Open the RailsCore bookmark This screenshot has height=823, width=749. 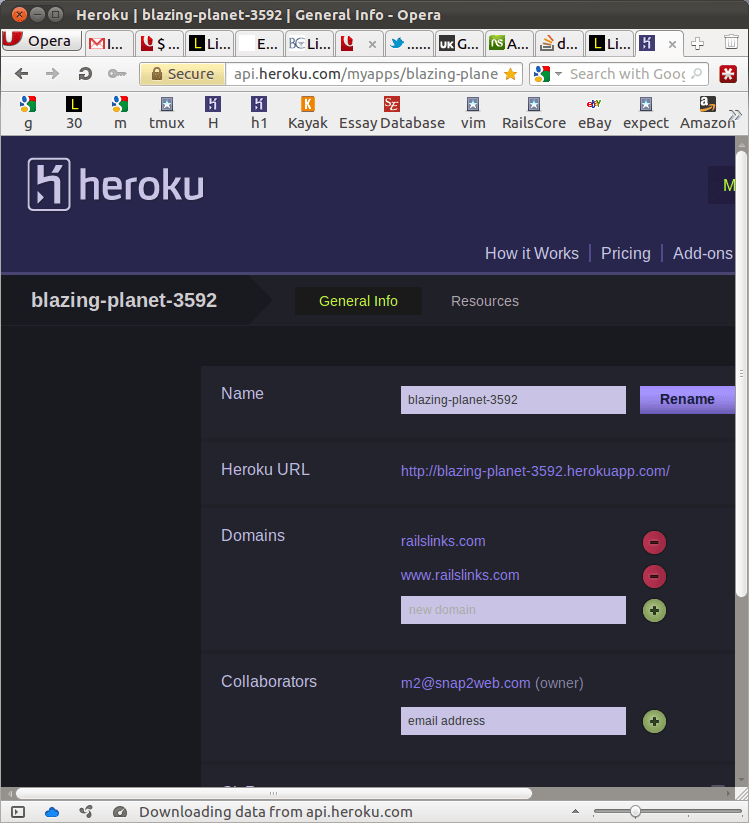pyautogui.click(x=534, y=113)
